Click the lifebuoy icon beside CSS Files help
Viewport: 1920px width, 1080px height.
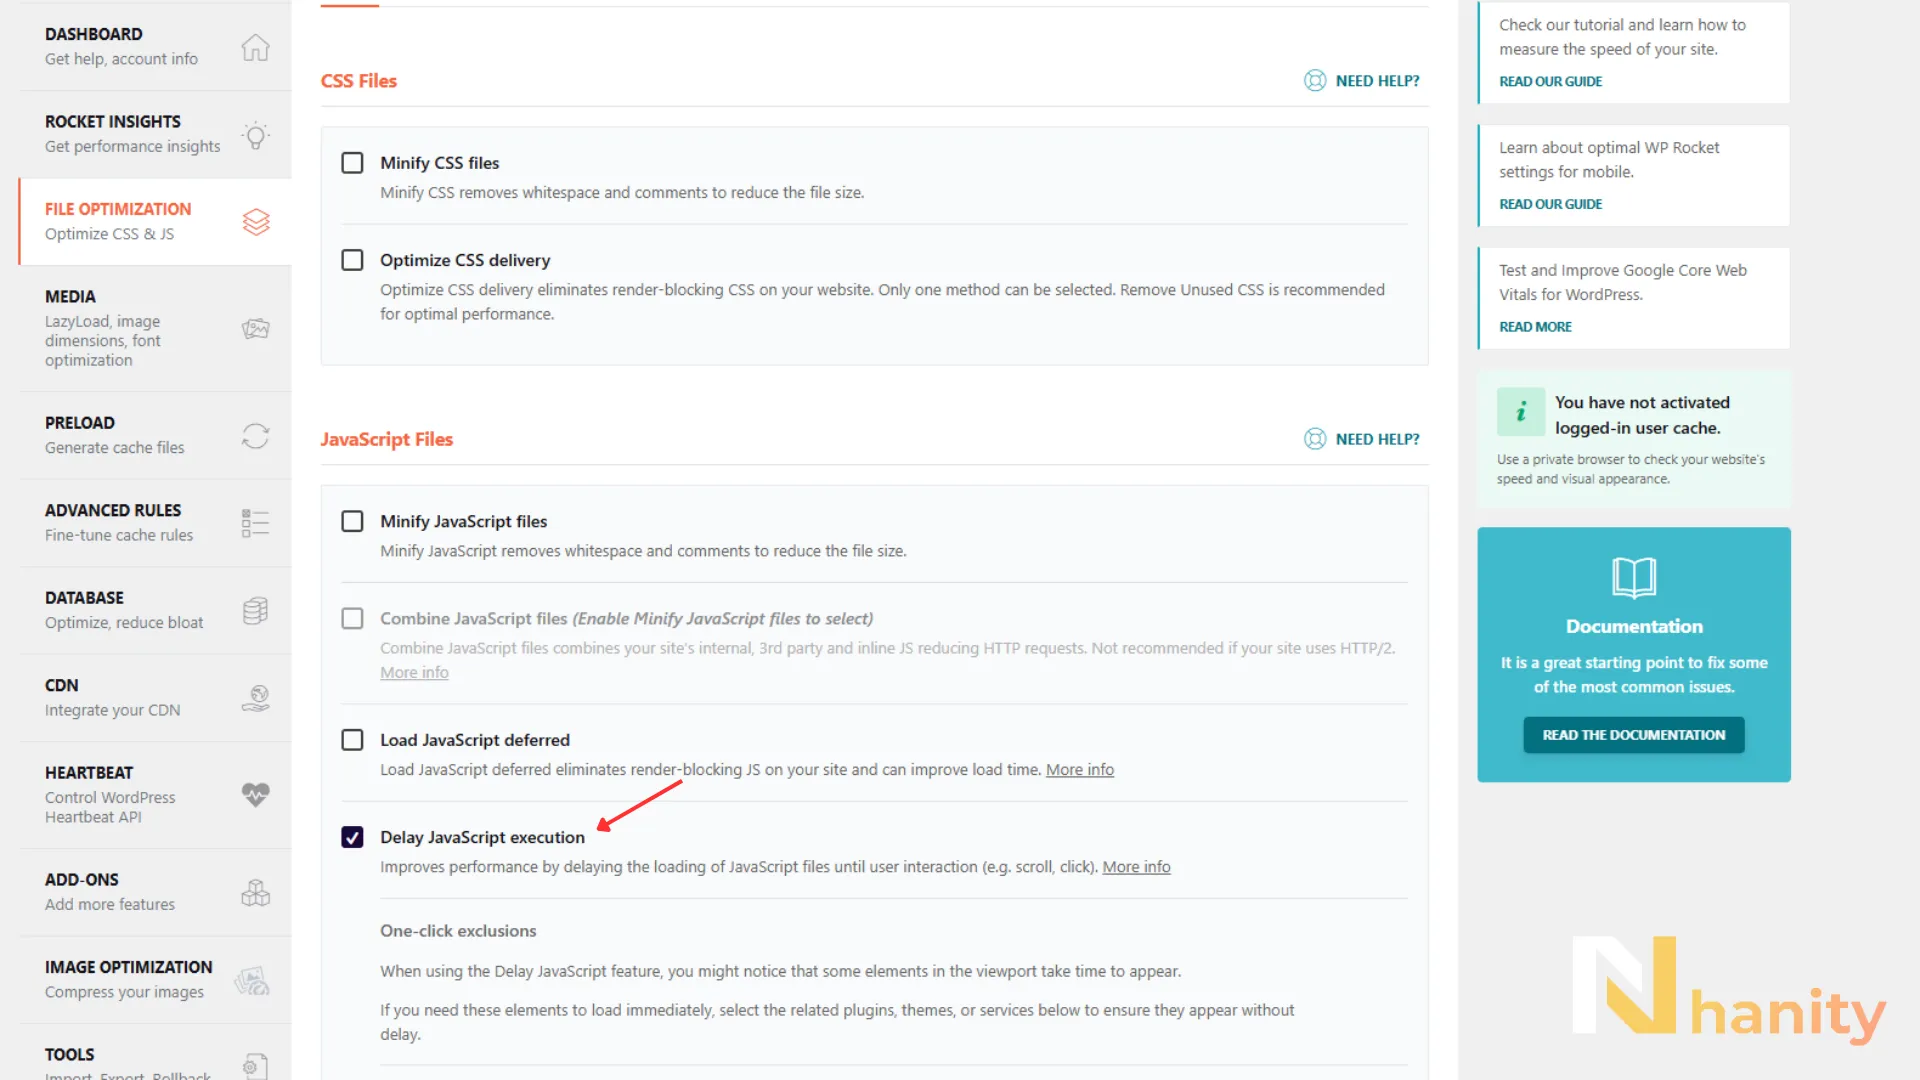tap(1315, 81)
